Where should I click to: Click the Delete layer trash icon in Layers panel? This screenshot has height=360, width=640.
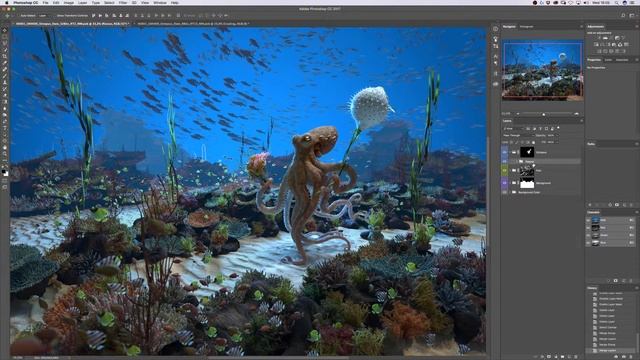point(576,356)
